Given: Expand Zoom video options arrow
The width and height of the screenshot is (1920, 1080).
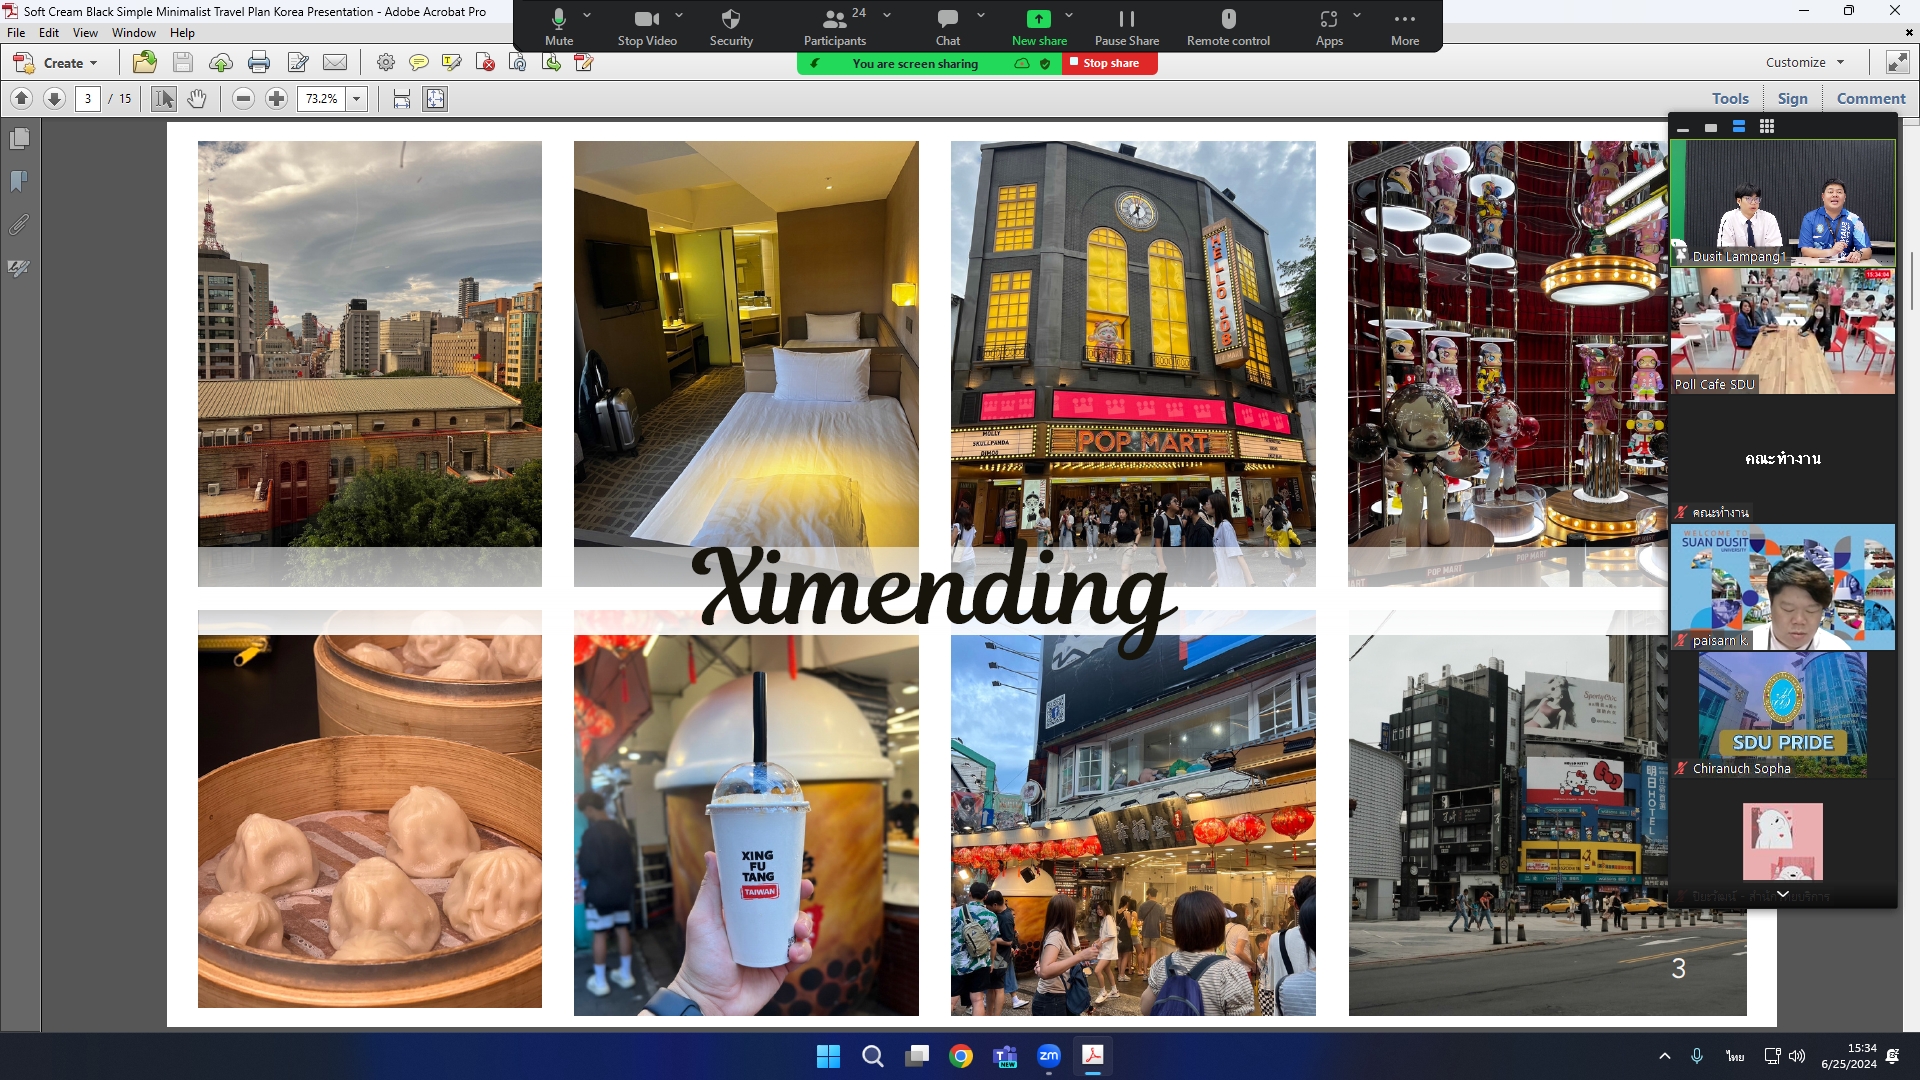Looking at the screenshot, I should 679,15.
